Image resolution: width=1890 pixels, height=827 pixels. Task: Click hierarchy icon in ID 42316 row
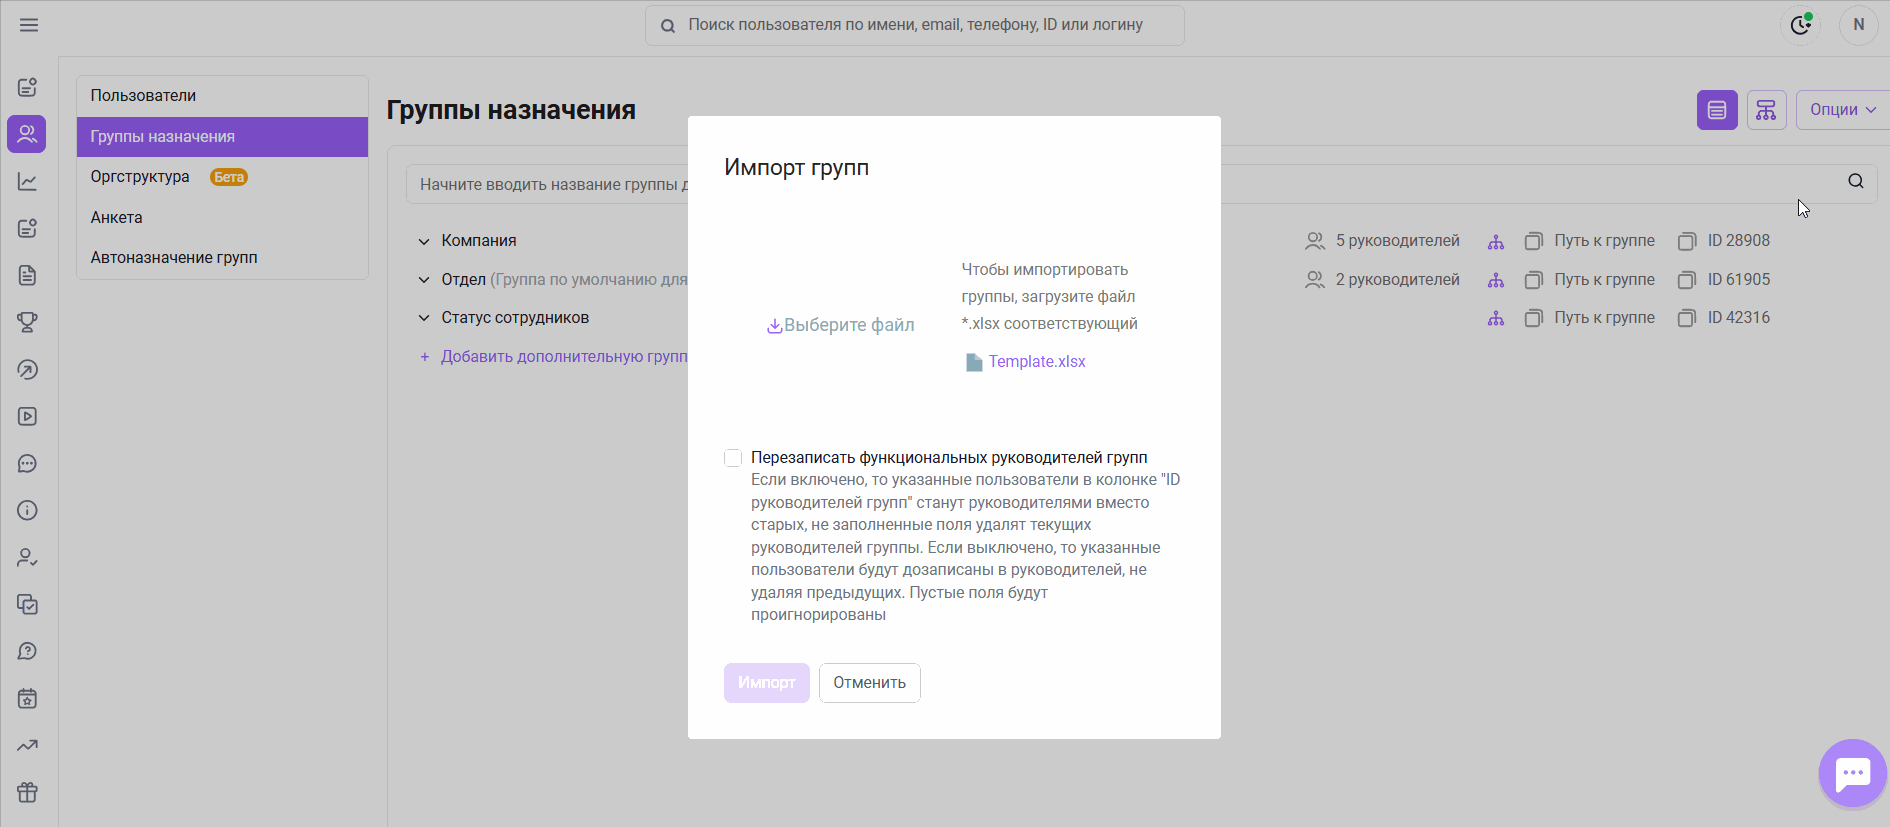[x=1496, y=318]
